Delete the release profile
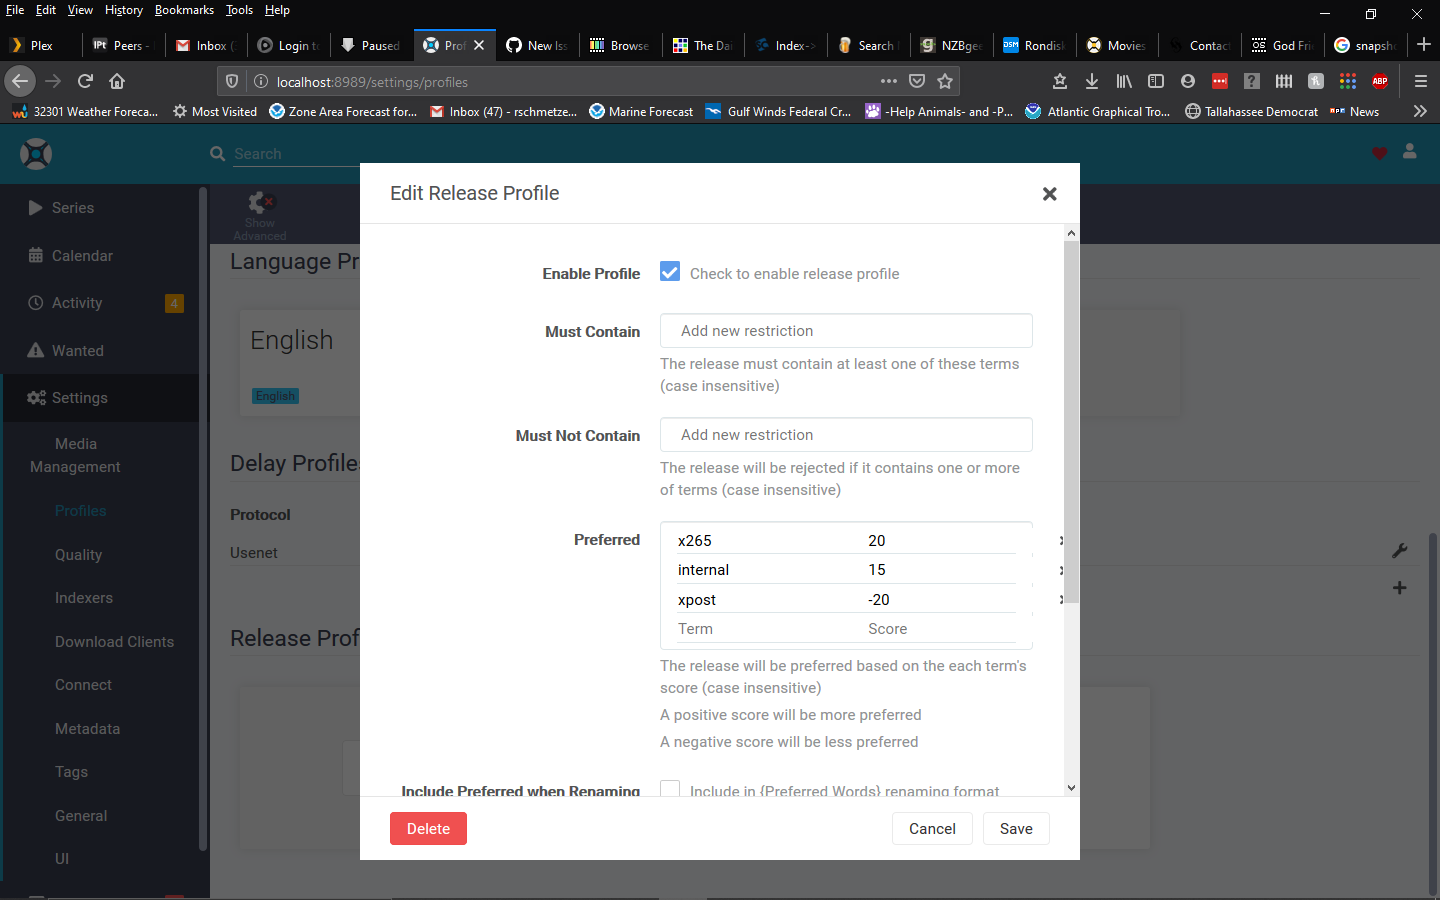This screenshot has width=1440, height=900. click(x=428, y=828)
